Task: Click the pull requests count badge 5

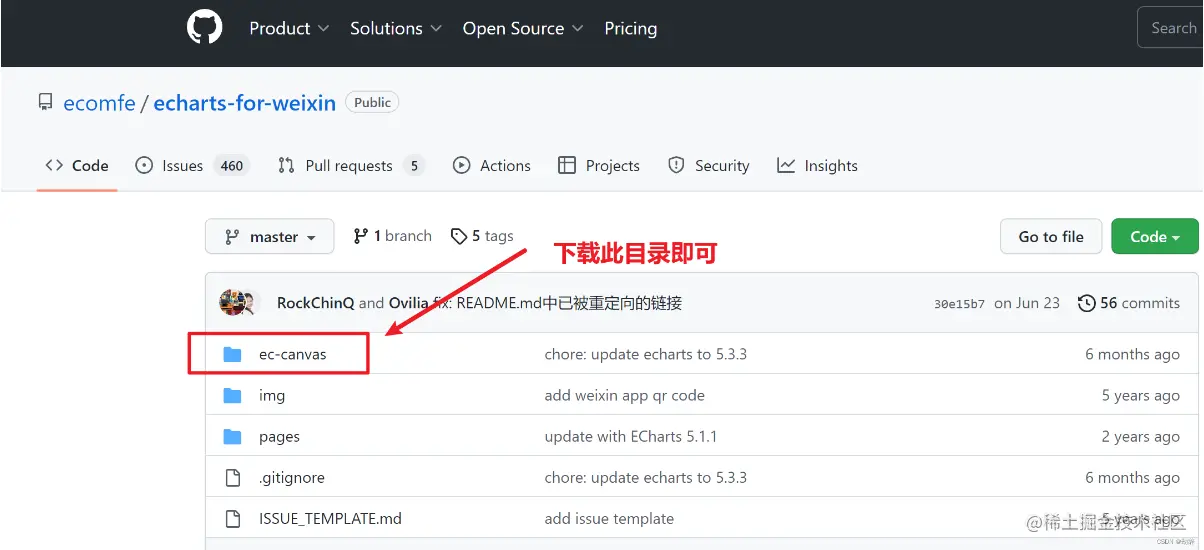Action: pyautogui.click(x=414, y=166)
